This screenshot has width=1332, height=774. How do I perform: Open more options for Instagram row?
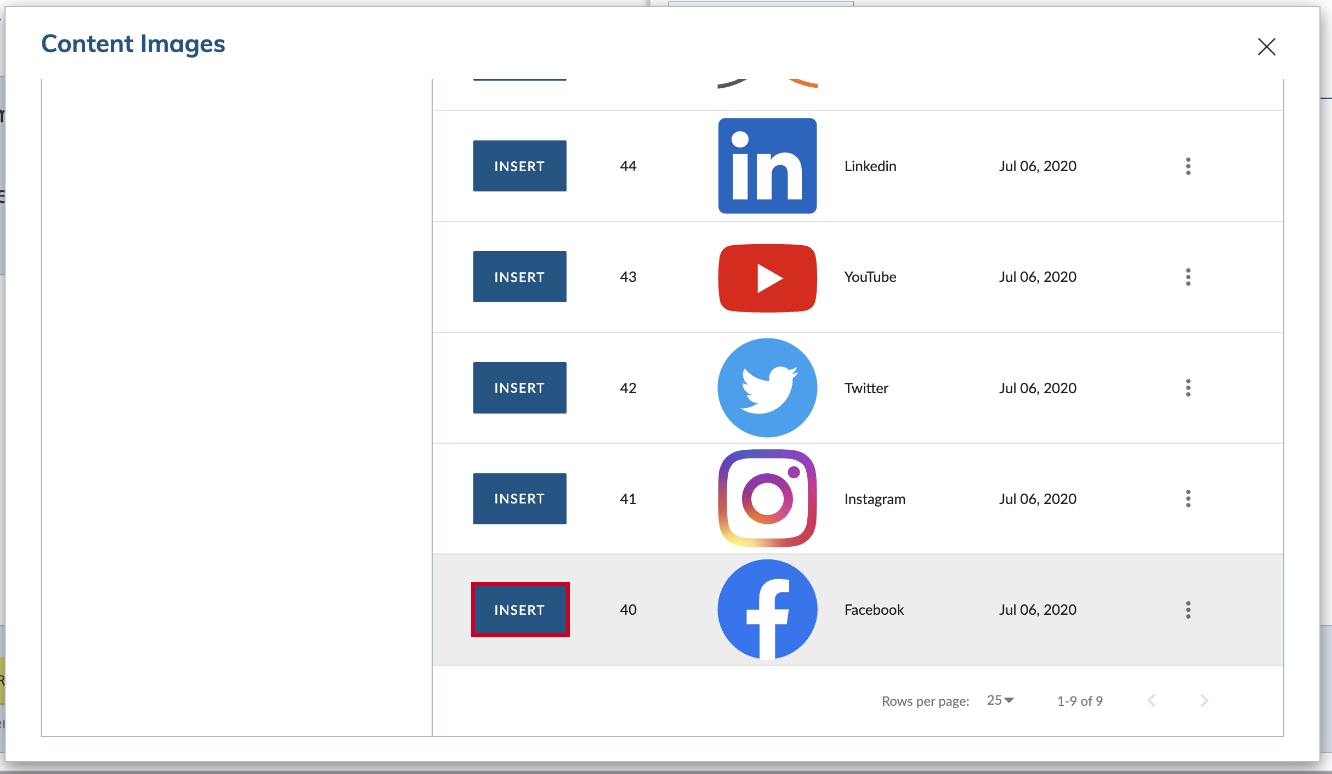[x=1188, y=499]
